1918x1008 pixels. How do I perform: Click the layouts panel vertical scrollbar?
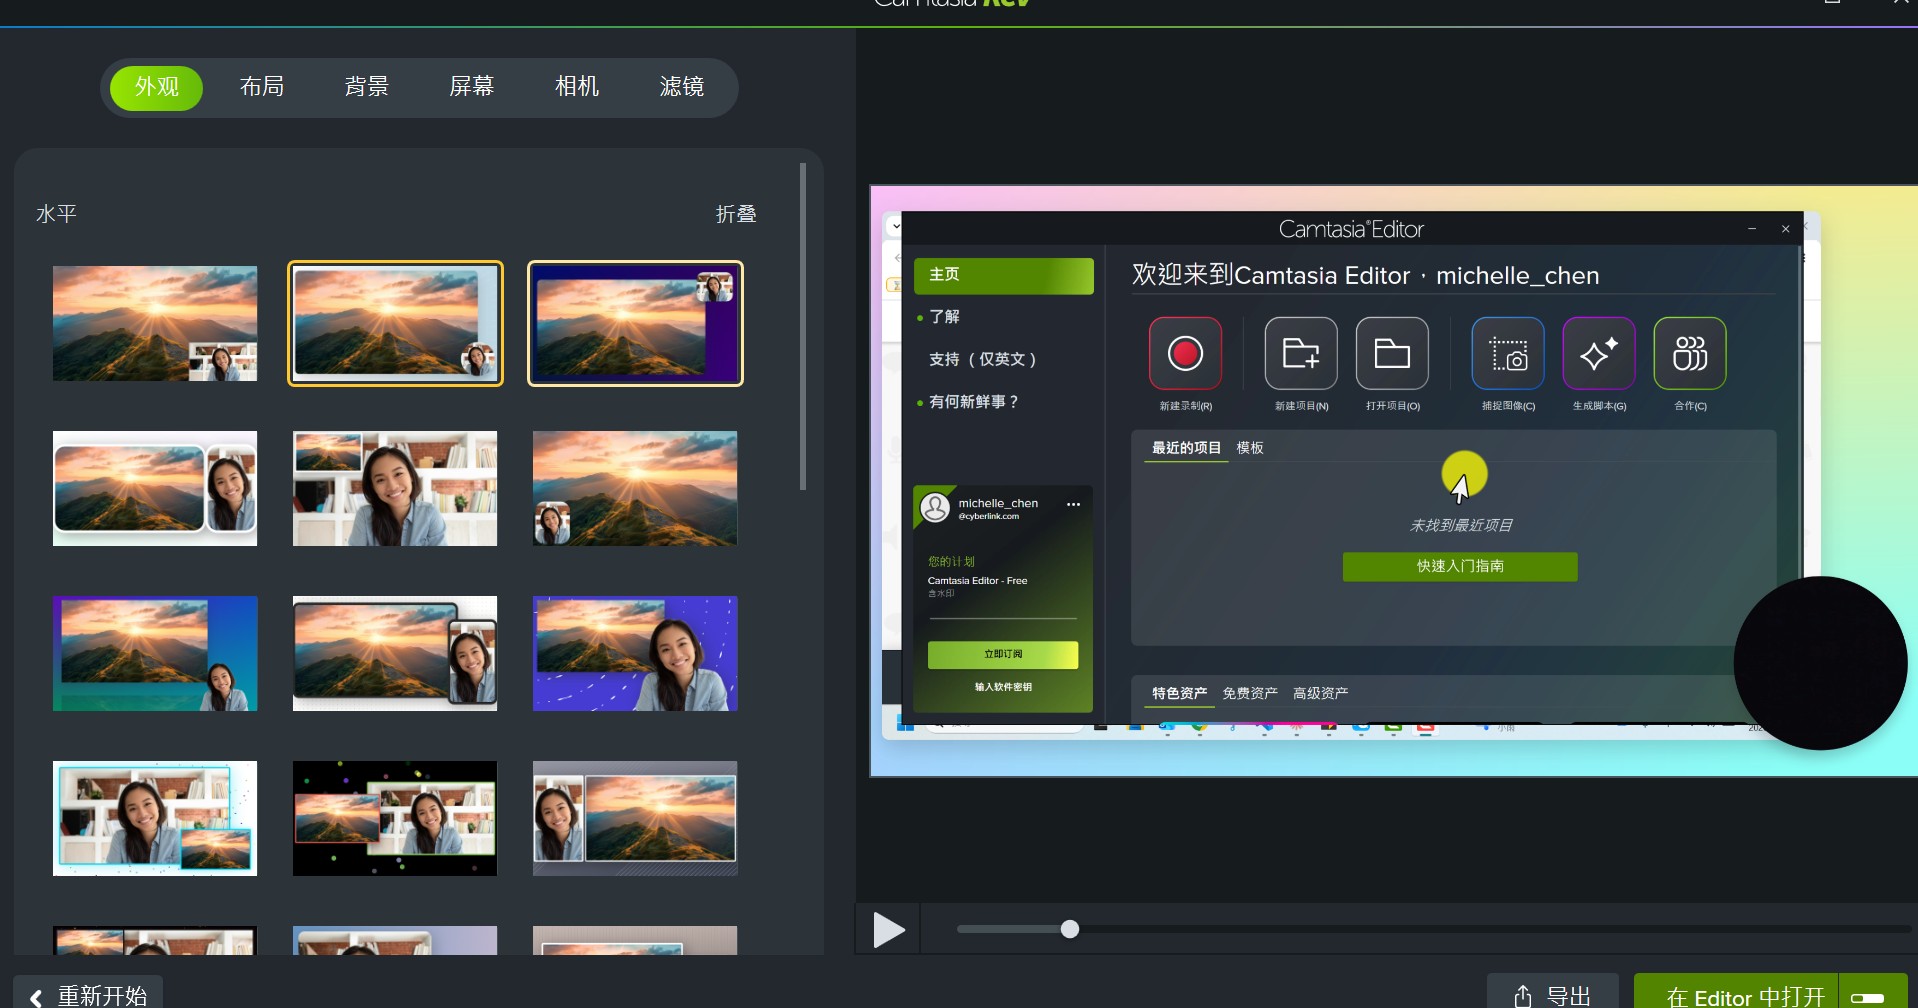point(803,327)
